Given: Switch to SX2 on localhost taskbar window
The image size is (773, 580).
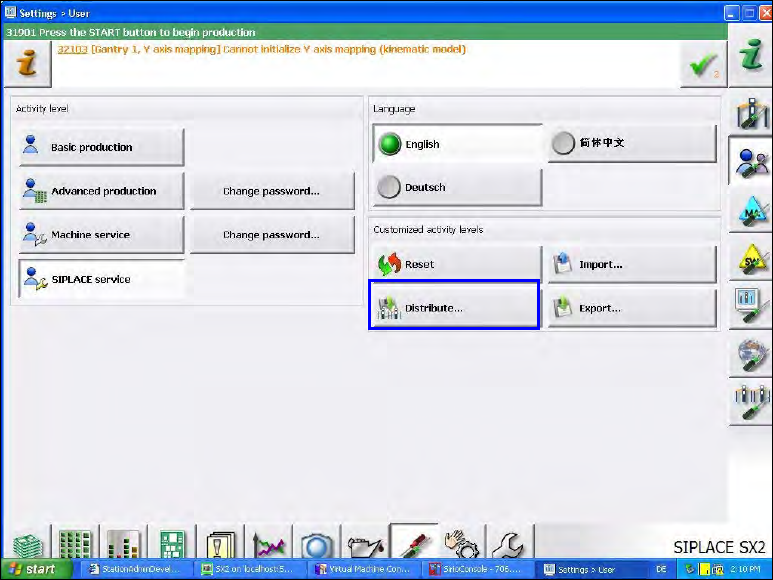Looking at the screenshot, I should point(248,569).
